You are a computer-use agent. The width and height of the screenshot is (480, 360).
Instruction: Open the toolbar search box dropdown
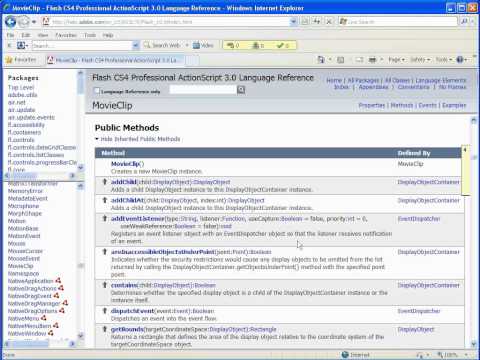coord(135,45)
